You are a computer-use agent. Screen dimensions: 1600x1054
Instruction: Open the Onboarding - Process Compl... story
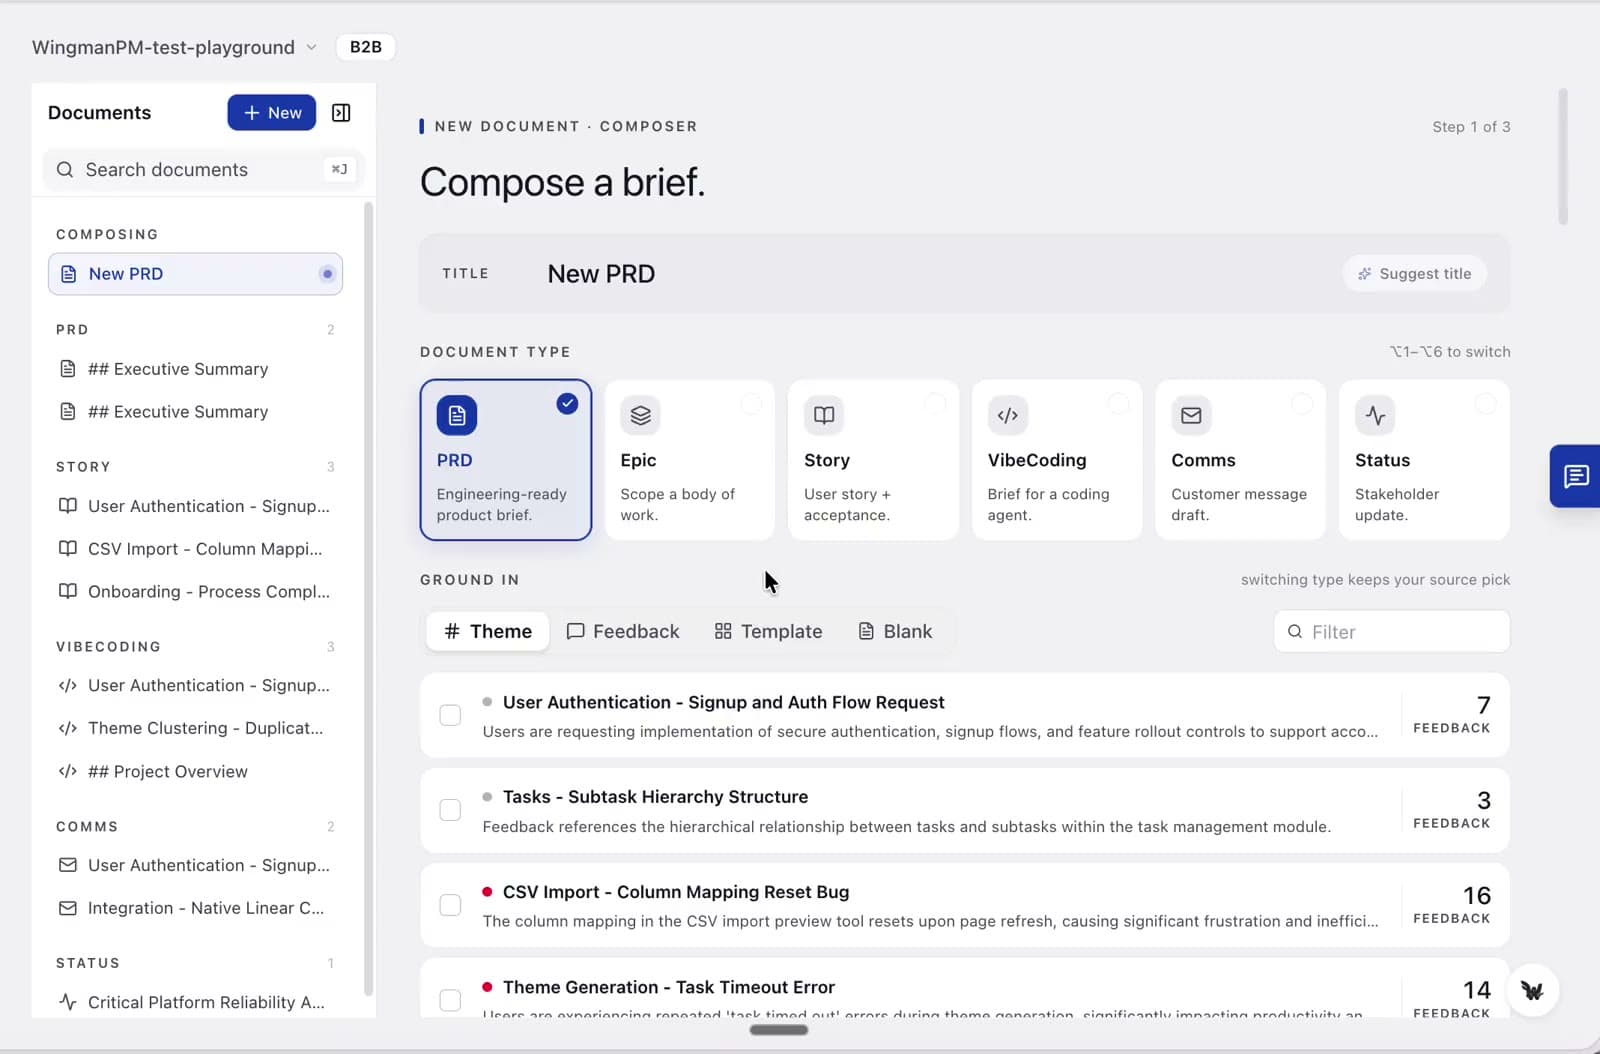tap(196, 591)
